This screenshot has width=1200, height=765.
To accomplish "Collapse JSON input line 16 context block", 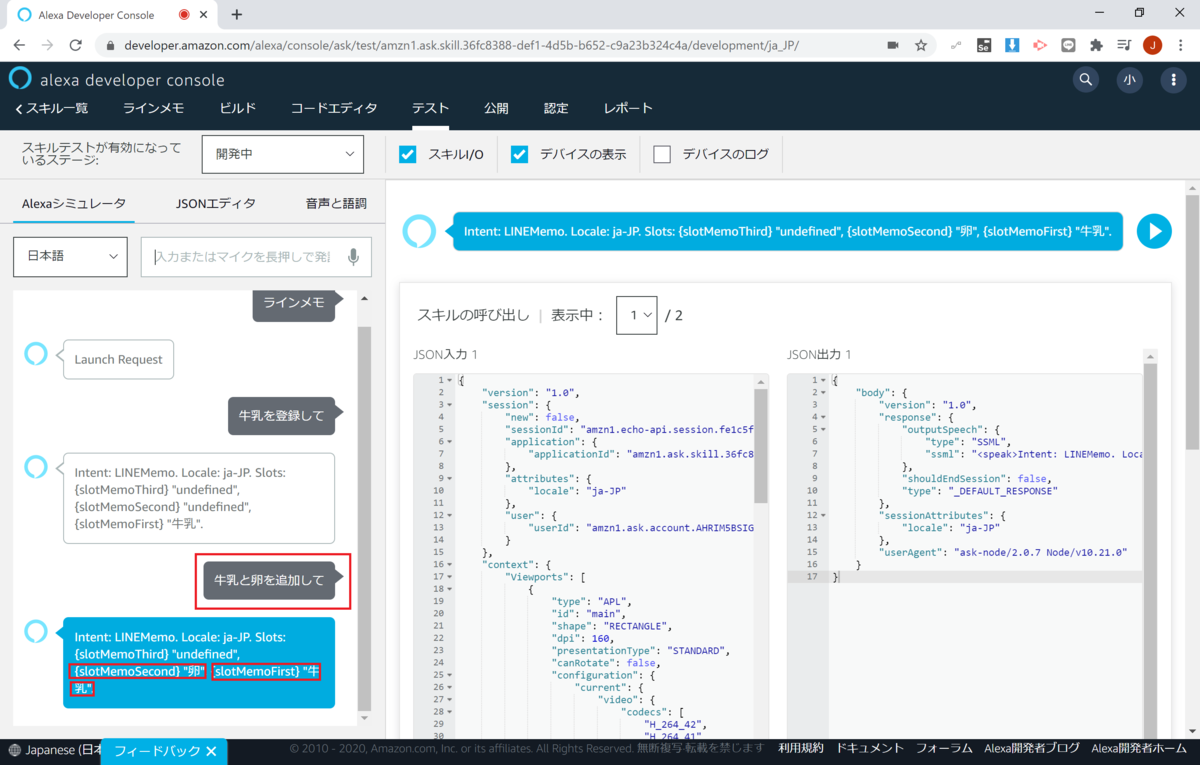I will tap(451, 564).
